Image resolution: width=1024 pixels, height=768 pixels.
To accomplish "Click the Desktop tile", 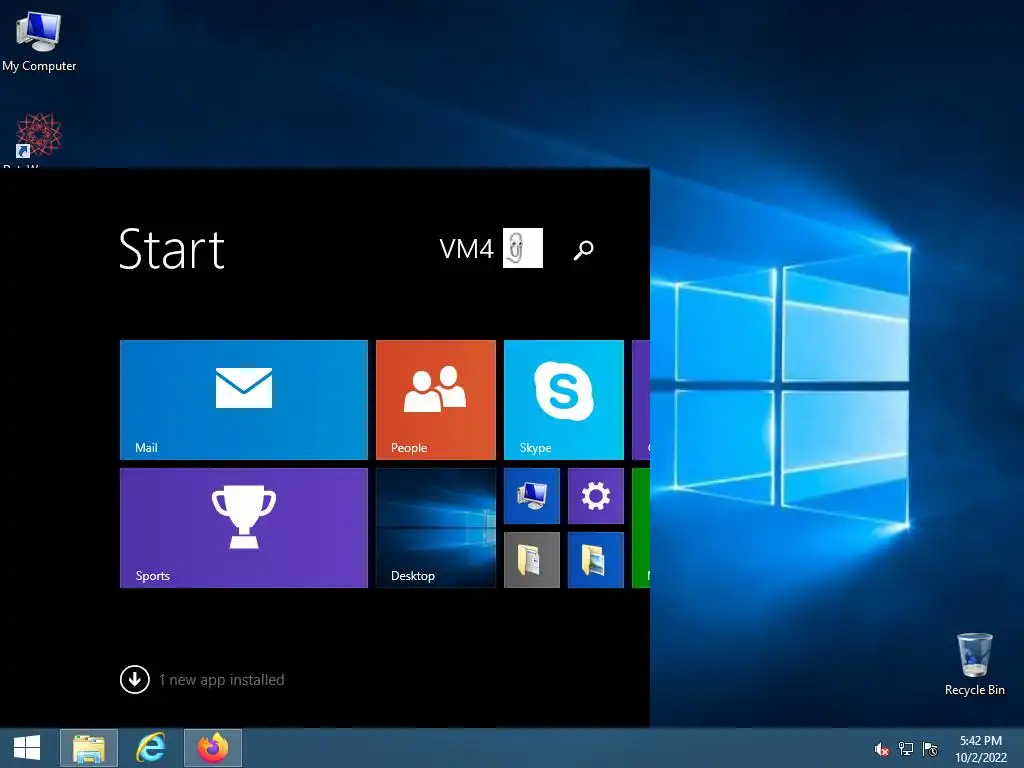I will tap(436, 528).
